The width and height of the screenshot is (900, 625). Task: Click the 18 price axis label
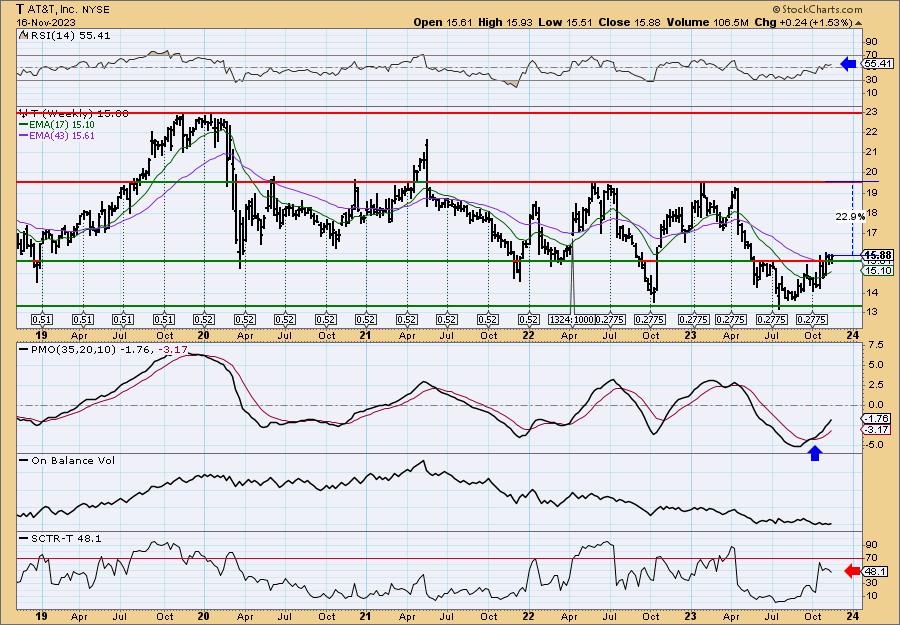click(871, 212)
